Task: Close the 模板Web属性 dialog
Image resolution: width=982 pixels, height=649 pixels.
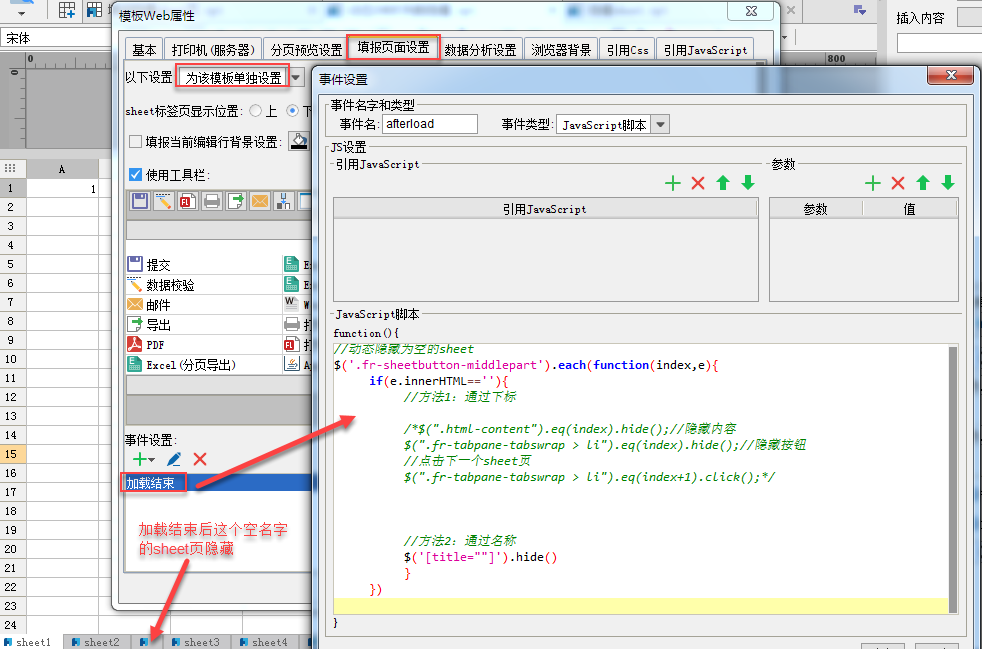Action: click(x=751, y=11)
